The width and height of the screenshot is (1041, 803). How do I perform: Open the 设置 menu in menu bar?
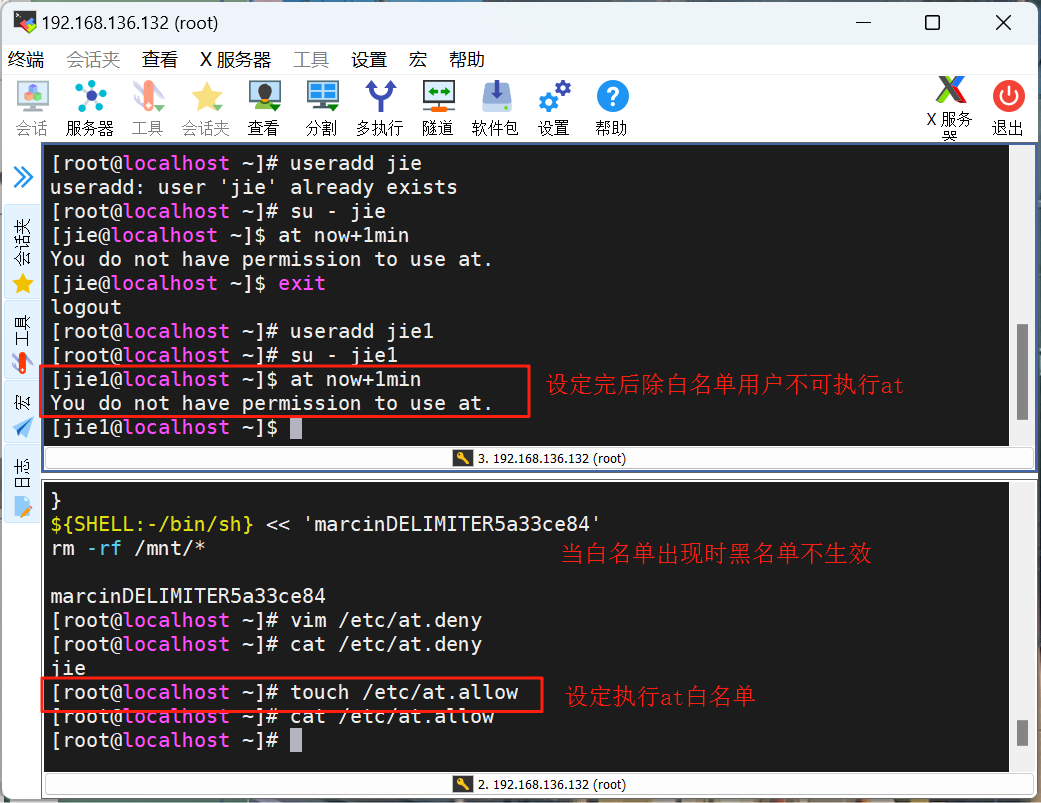[x=369, y=60]
